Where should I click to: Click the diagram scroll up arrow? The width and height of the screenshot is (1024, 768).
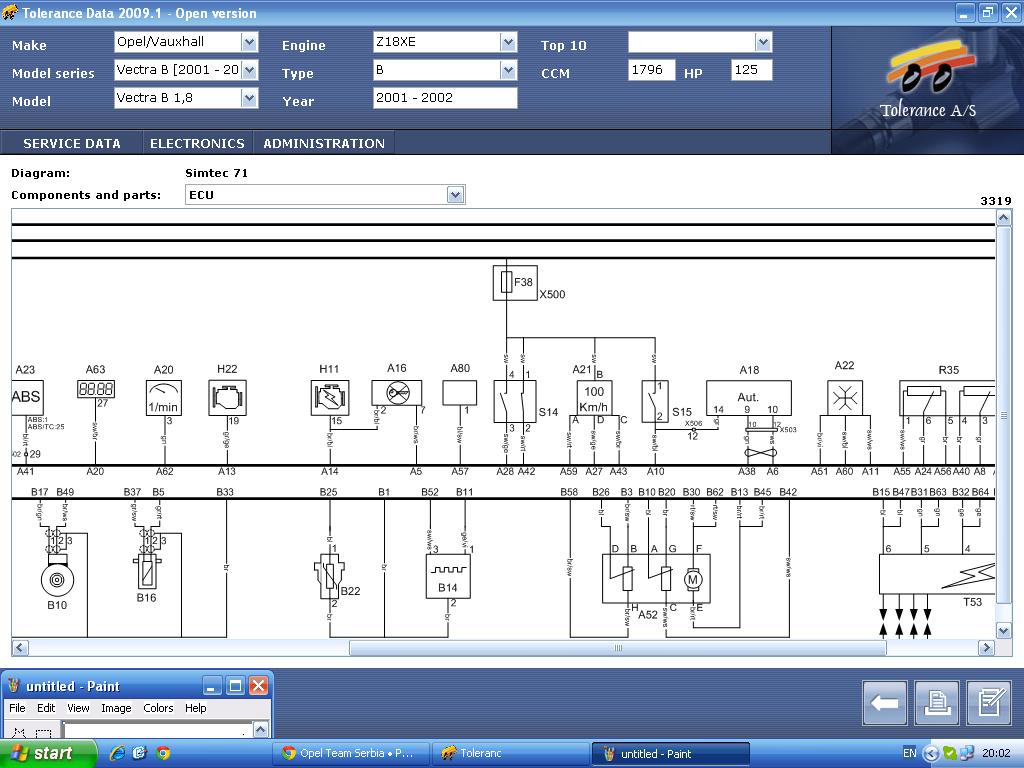(1004, 217)
